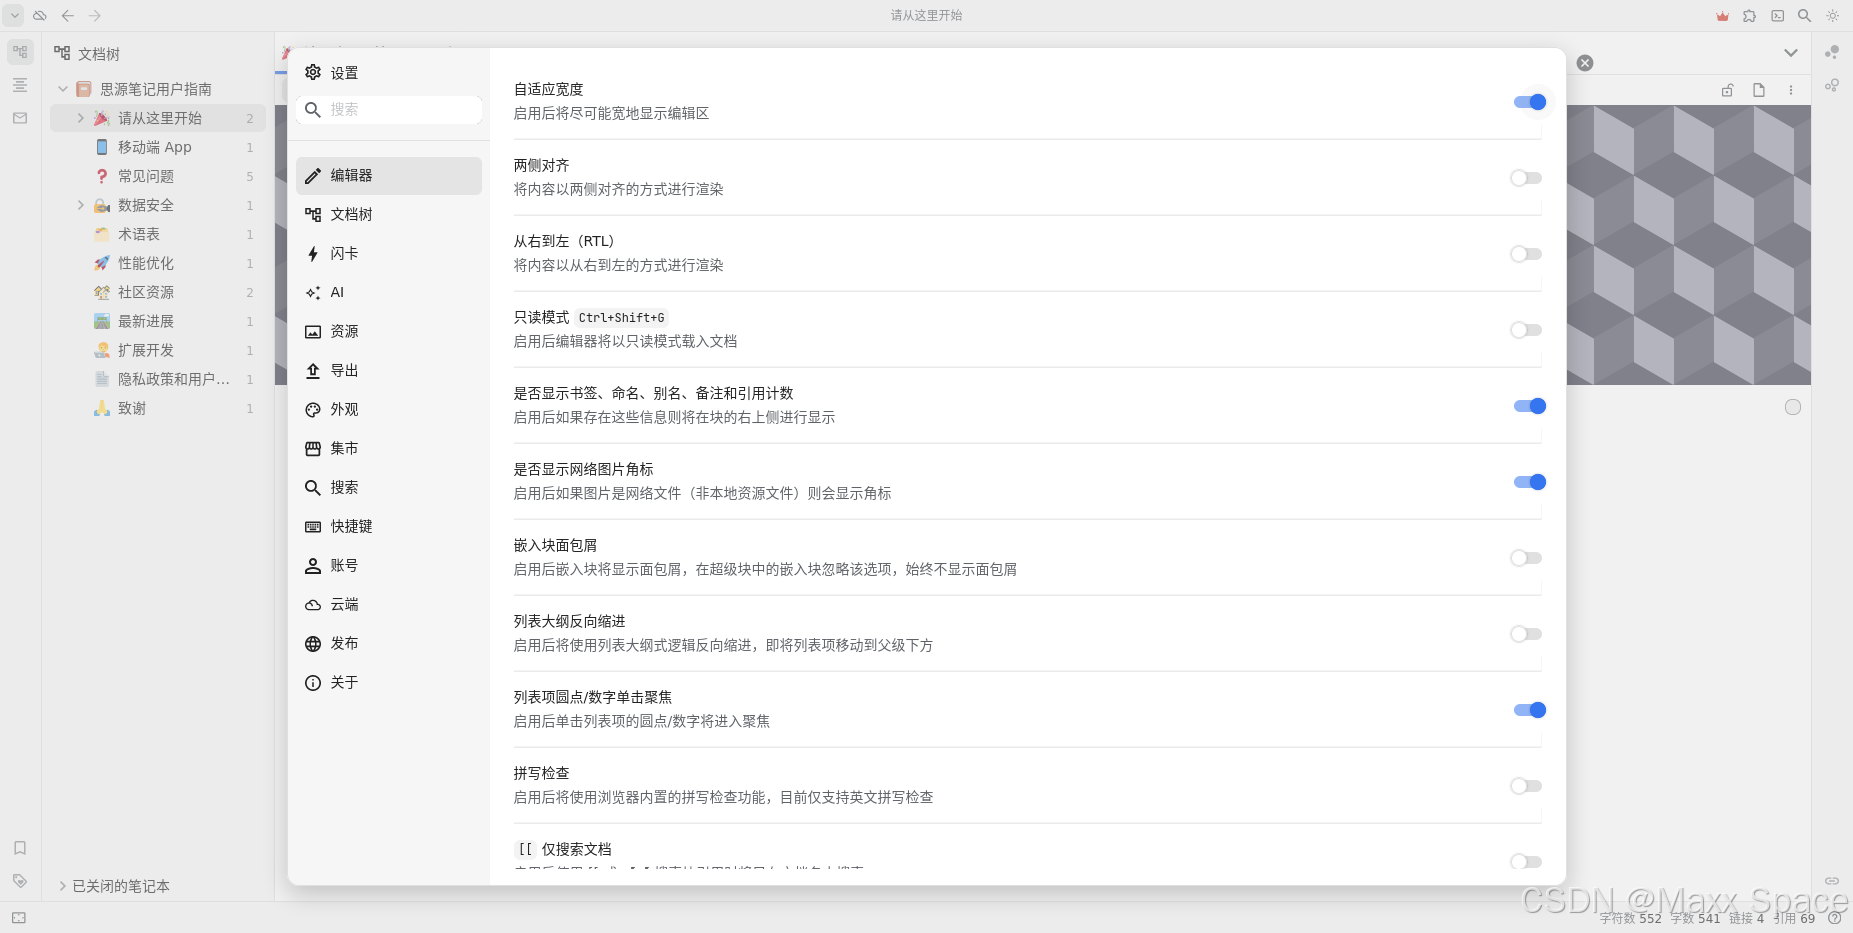Open the command palette icon
This screenshot has height=933, width=1853.
pyautogui.click(x=1777, y=16)
